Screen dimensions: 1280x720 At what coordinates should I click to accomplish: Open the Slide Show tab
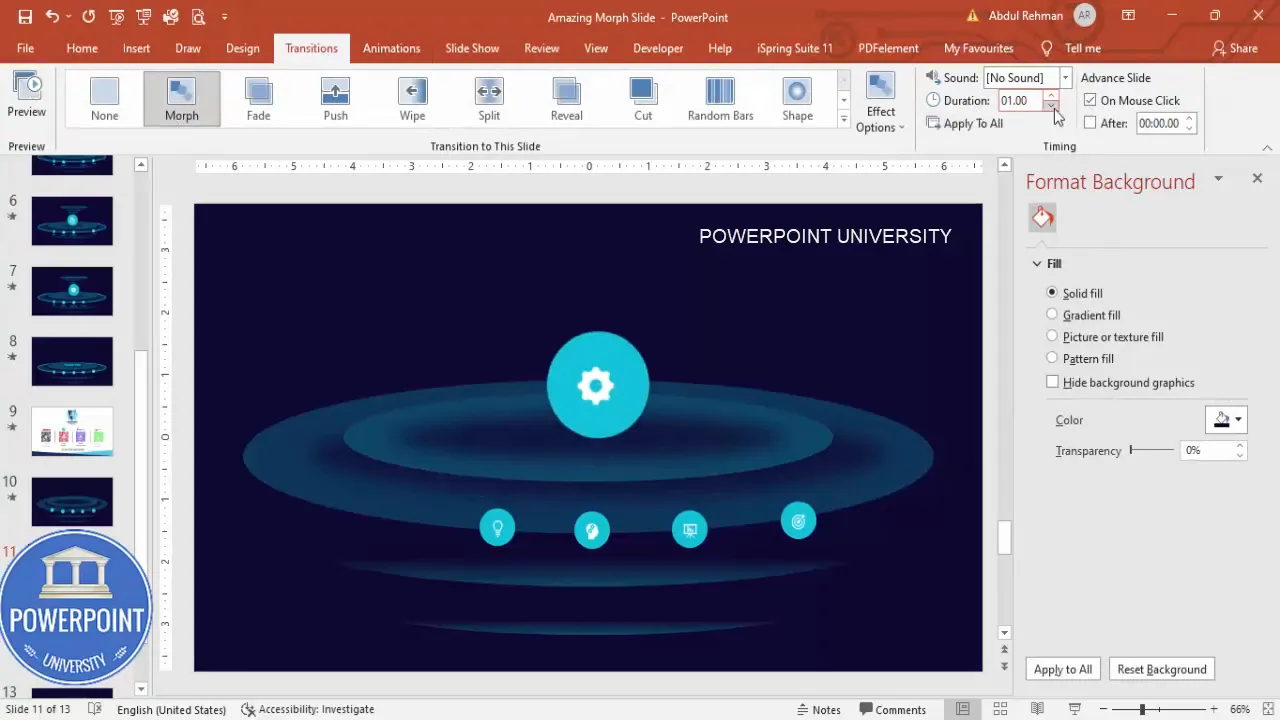tap(472, 48)
